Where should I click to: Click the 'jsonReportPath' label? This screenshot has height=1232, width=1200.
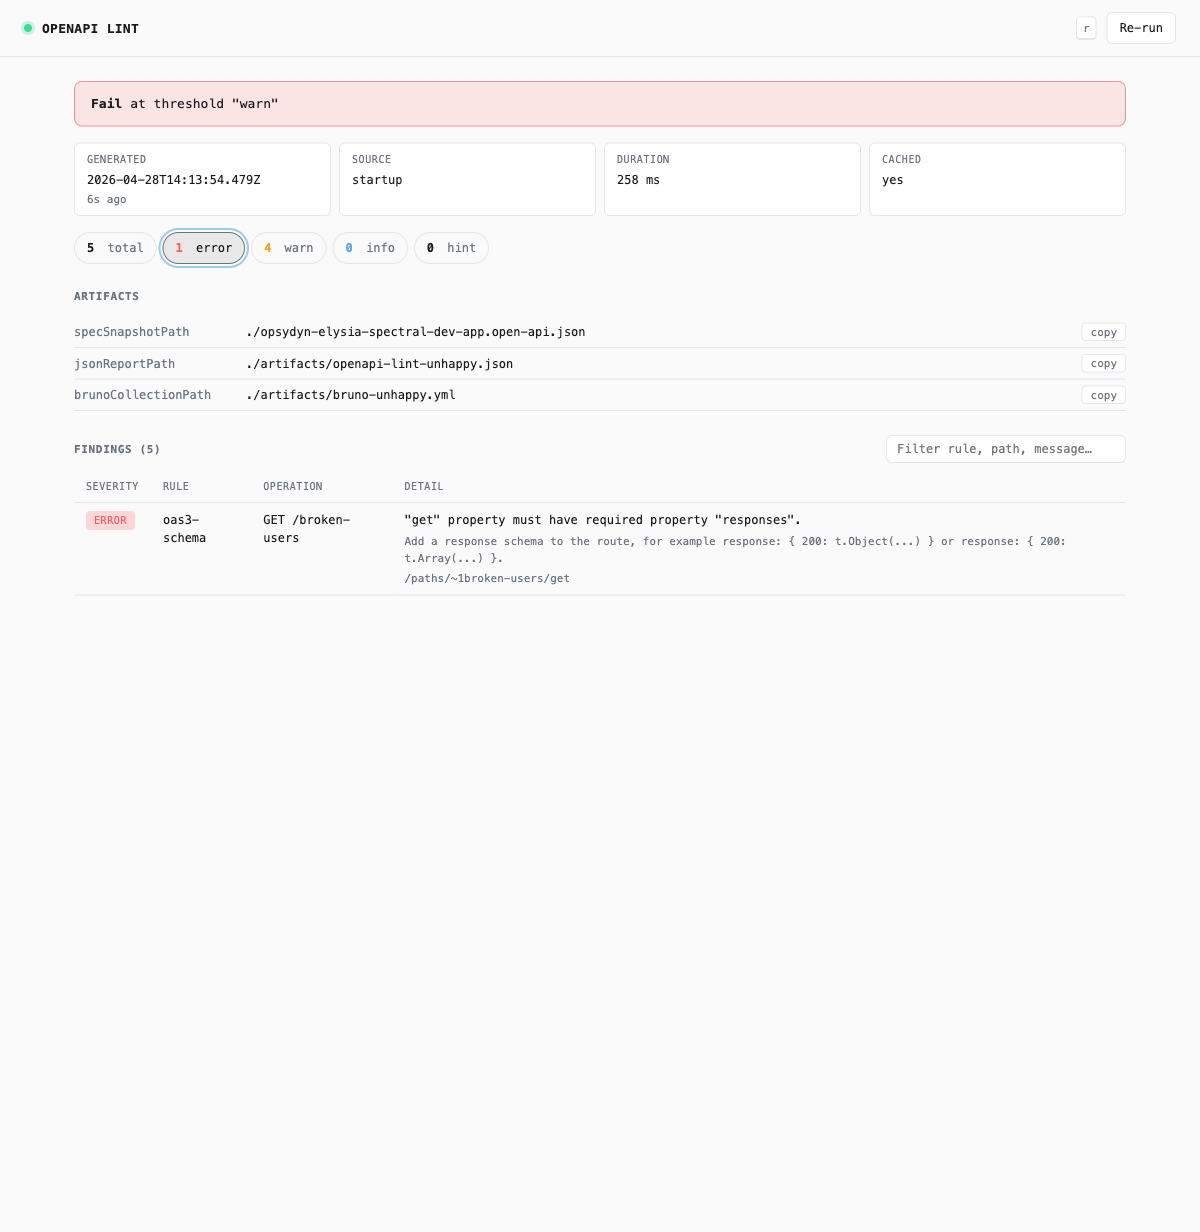pyautogui.click(x=125, y=364)
